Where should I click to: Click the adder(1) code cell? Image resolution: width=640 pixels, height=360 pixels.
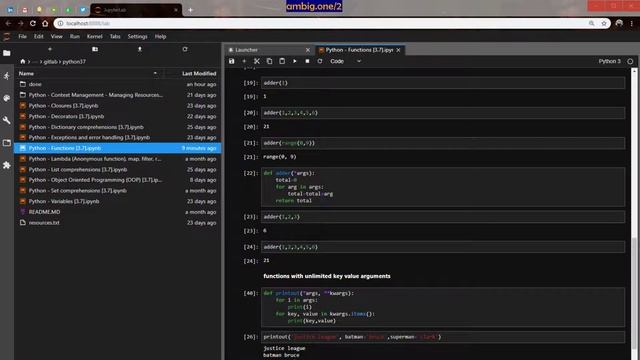click(443, 83)
